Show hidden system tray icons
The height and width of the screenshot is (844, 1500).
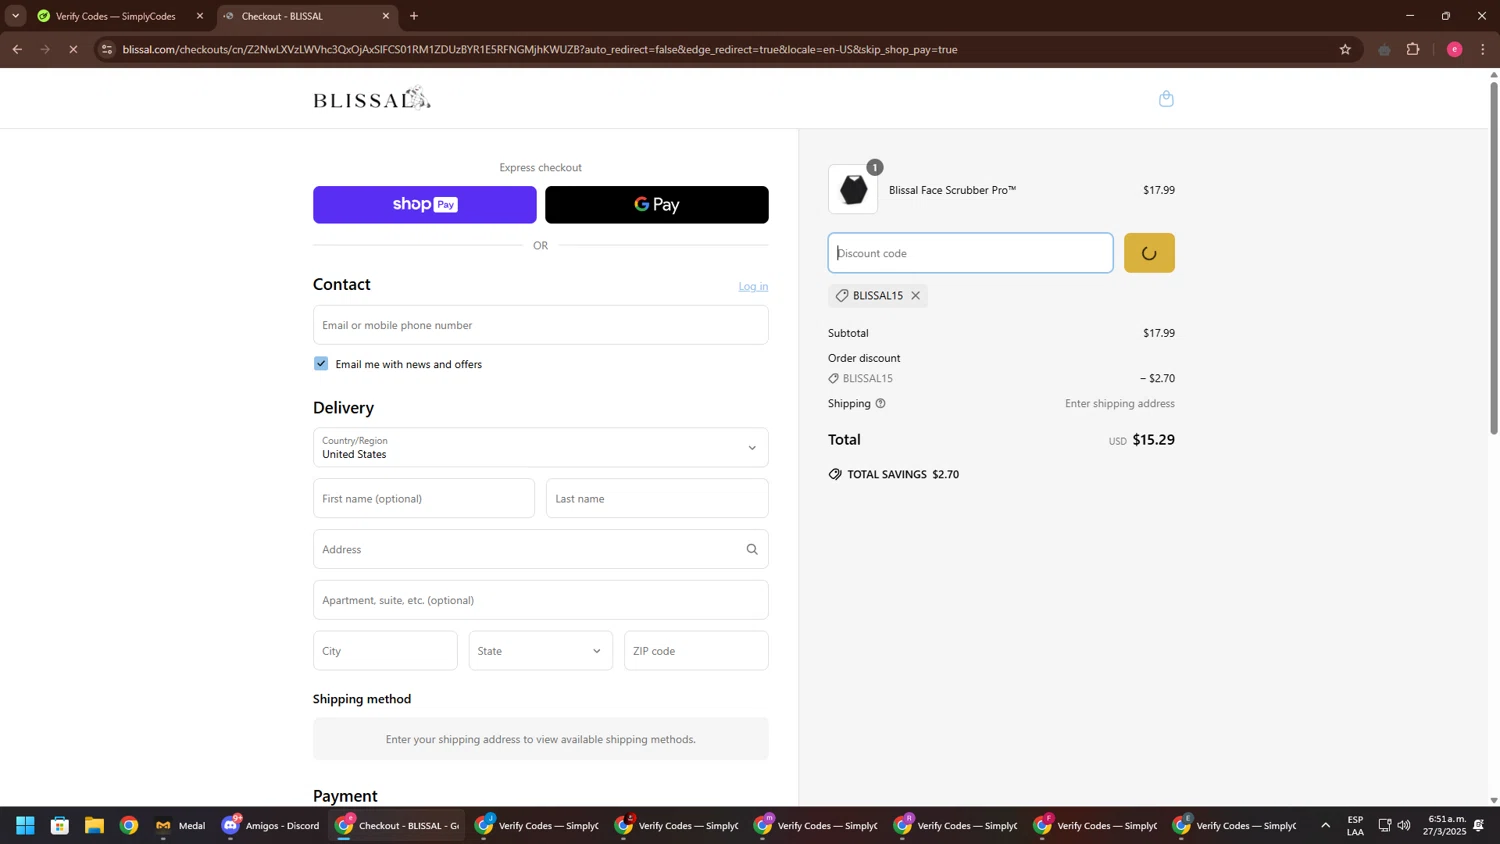(x=1326, y=826)
